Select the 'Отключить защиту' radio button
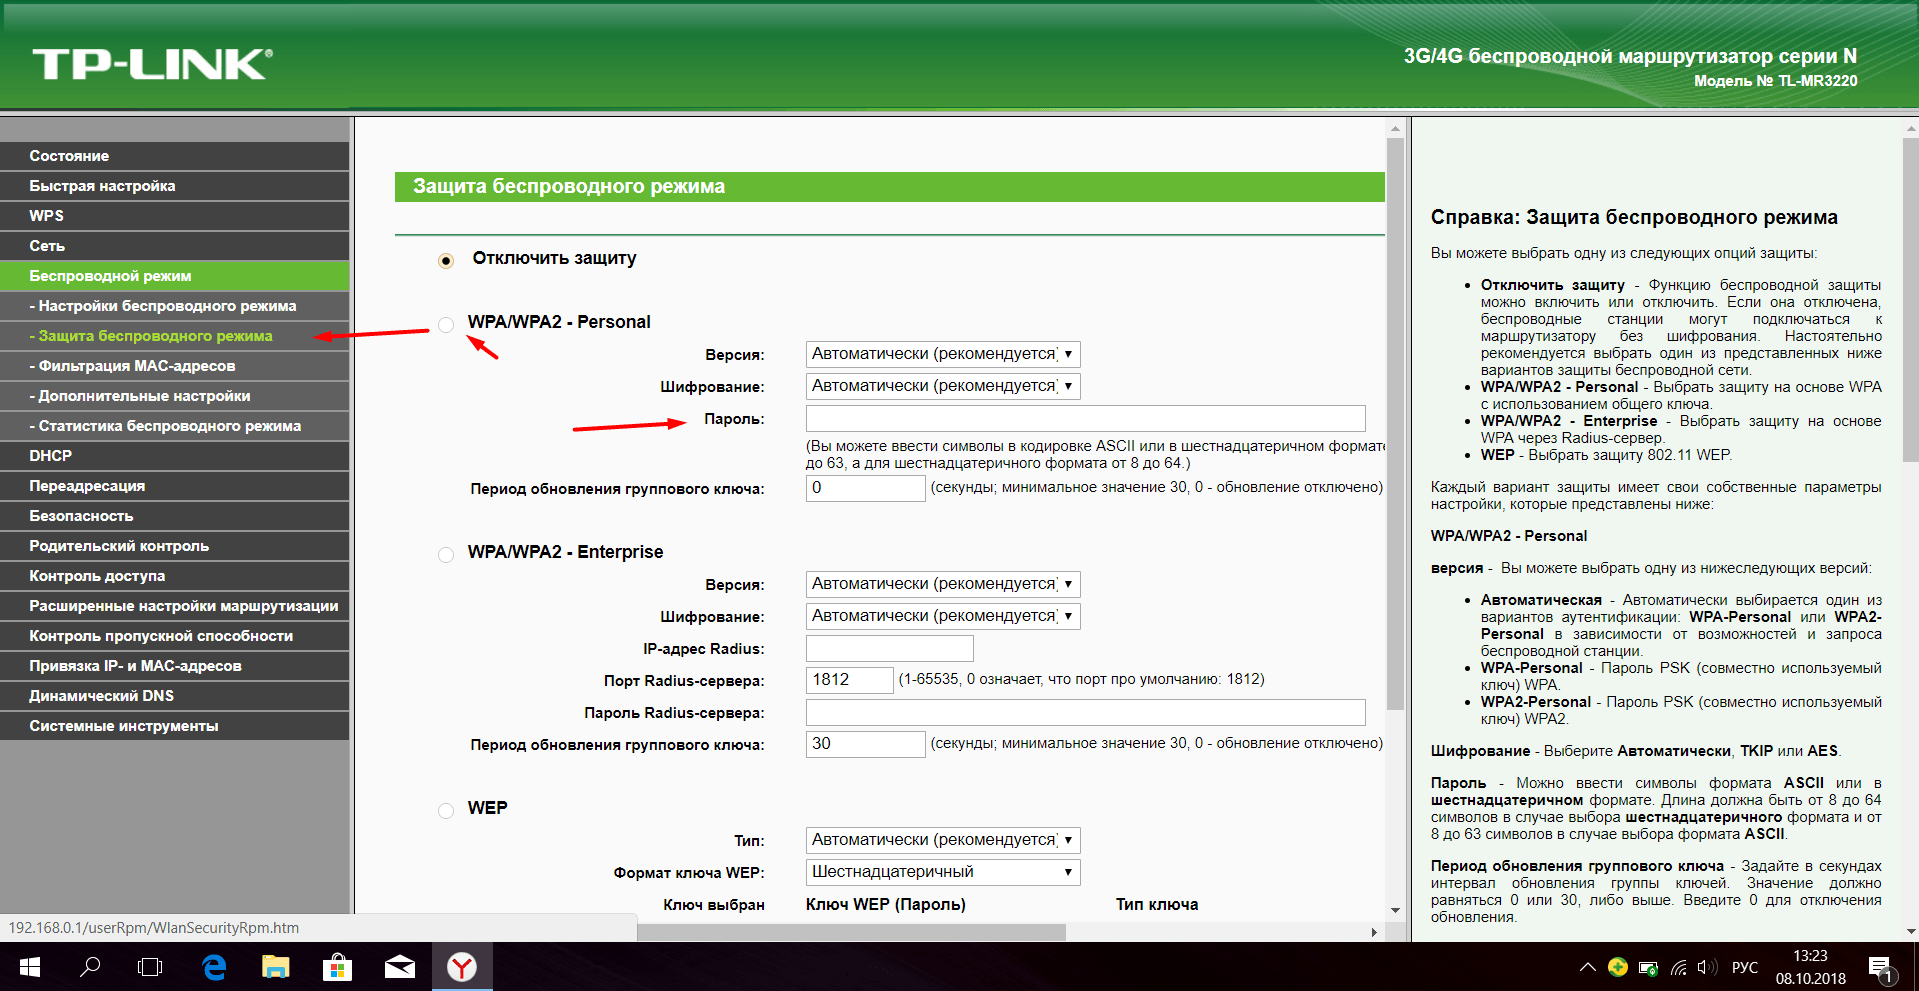Image resolution: width=1919 pixels, height=991 pixels. tap(446, 260)
